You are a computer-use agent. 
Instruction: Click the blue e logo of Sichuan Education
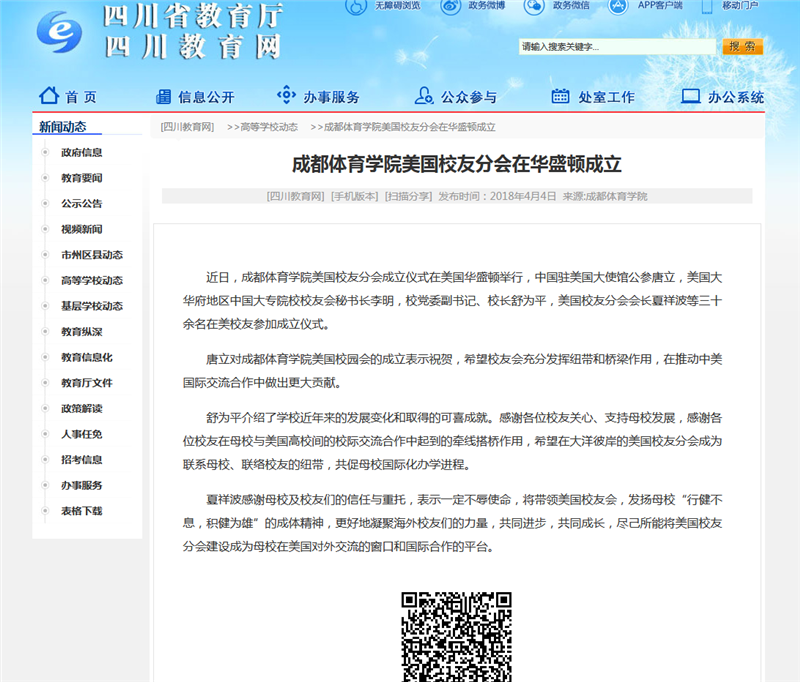[x=59, y=32]
